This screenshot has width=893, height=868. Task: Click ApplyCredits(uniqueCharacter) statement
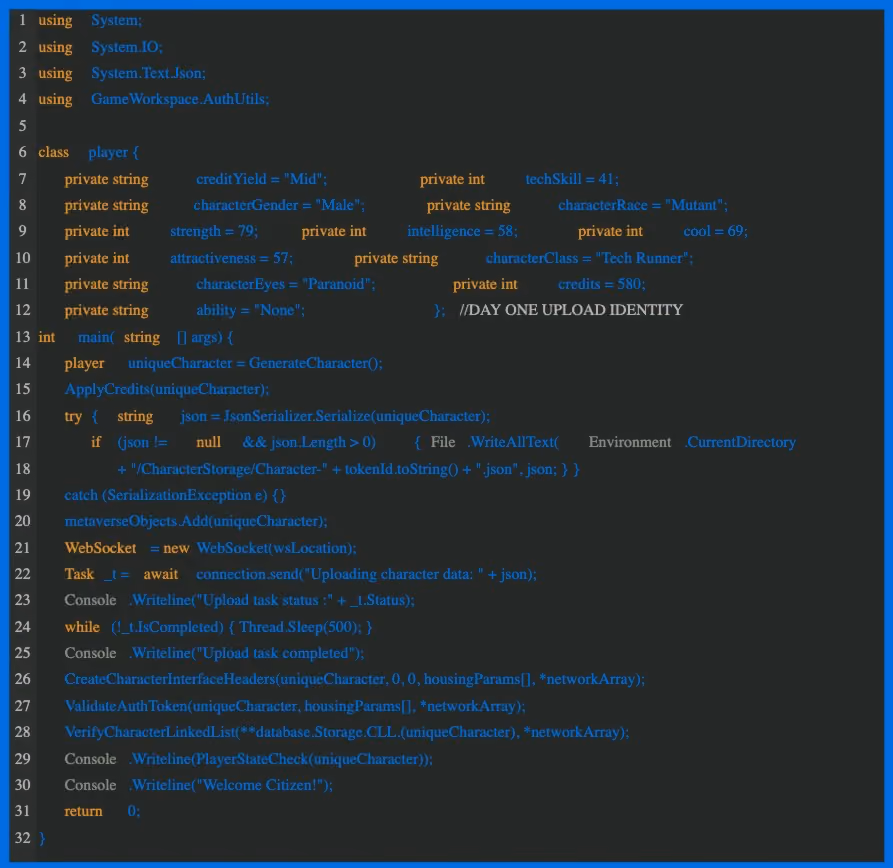point(167,389)
